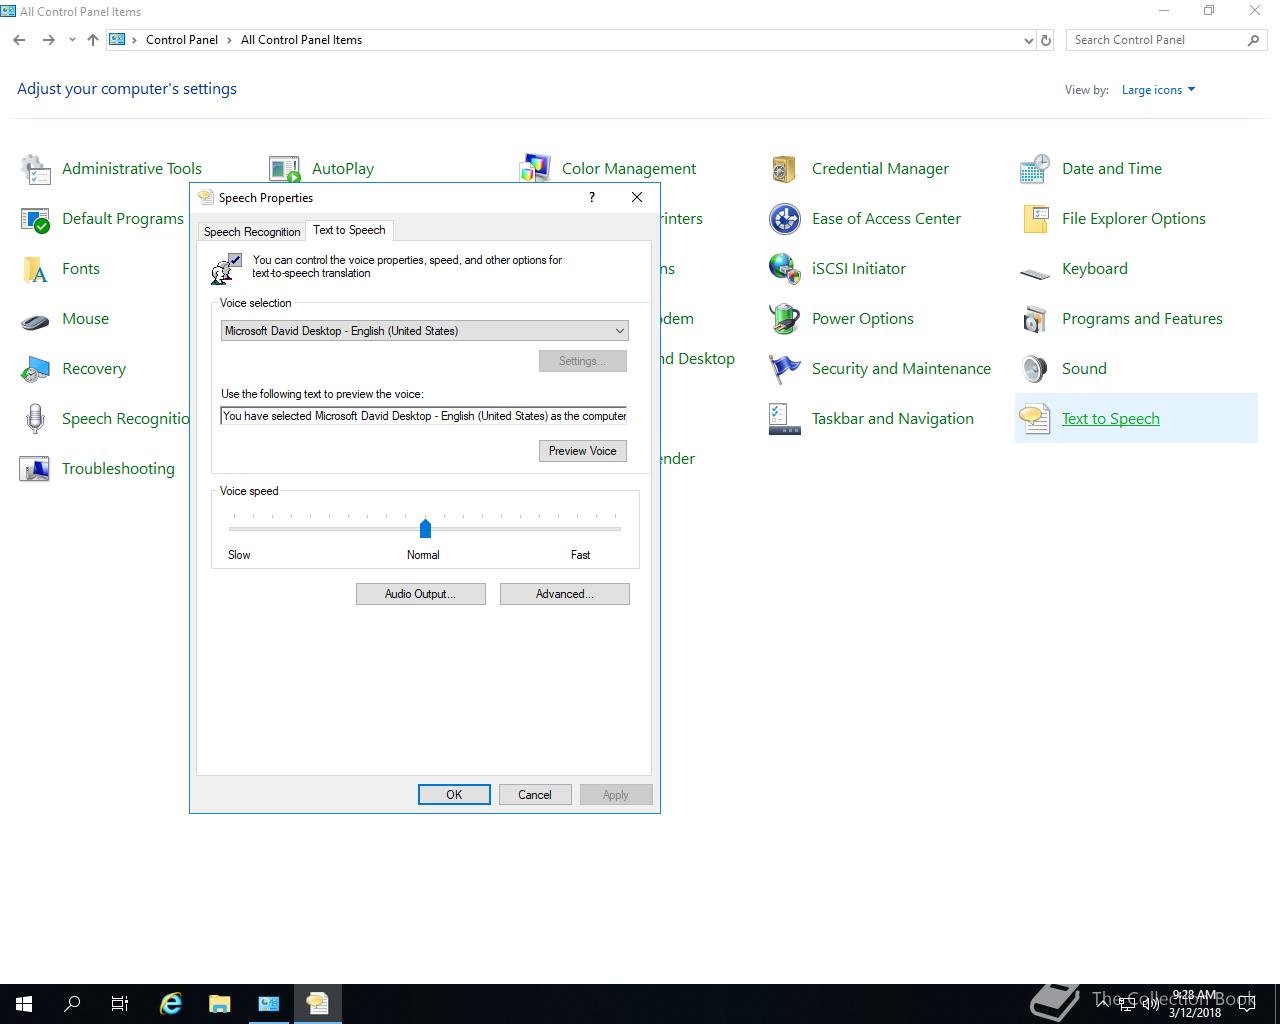Confirm with the OK button
This screenshot has width=1280, height=1024.
click(454, 795)
